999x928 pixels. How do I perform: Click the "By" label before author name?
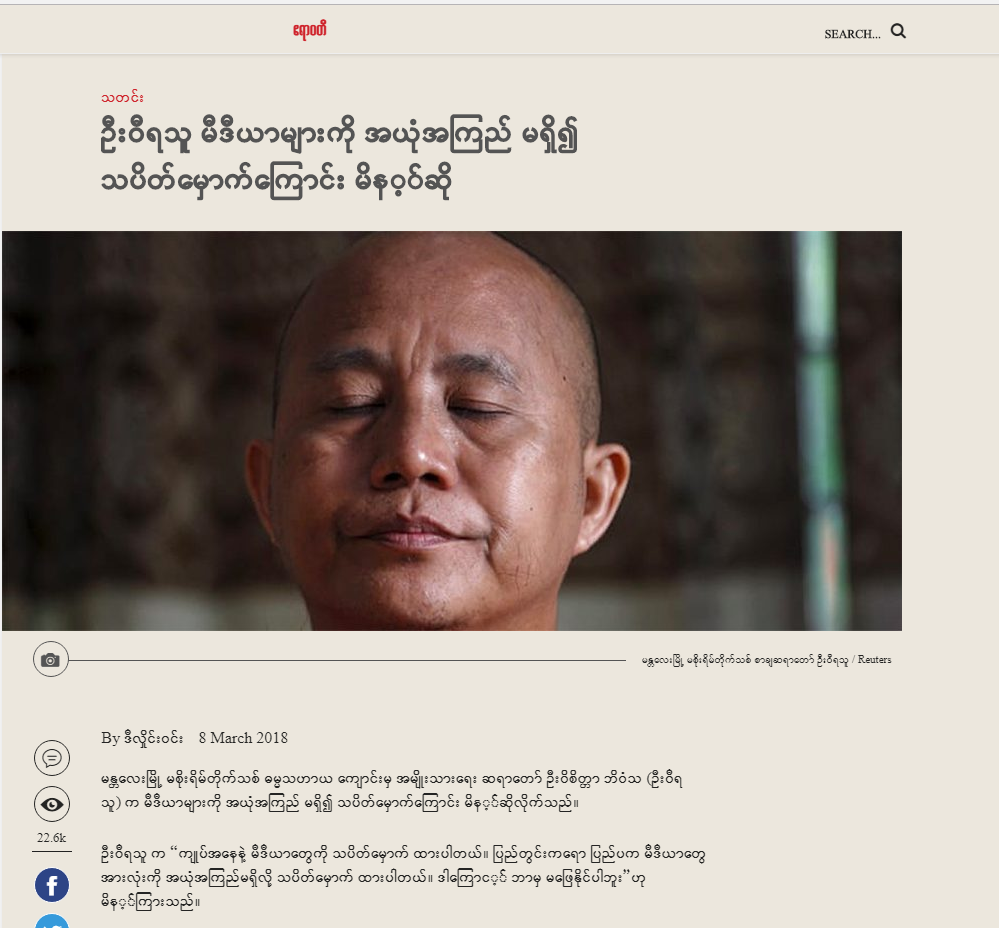coord(110,738)
